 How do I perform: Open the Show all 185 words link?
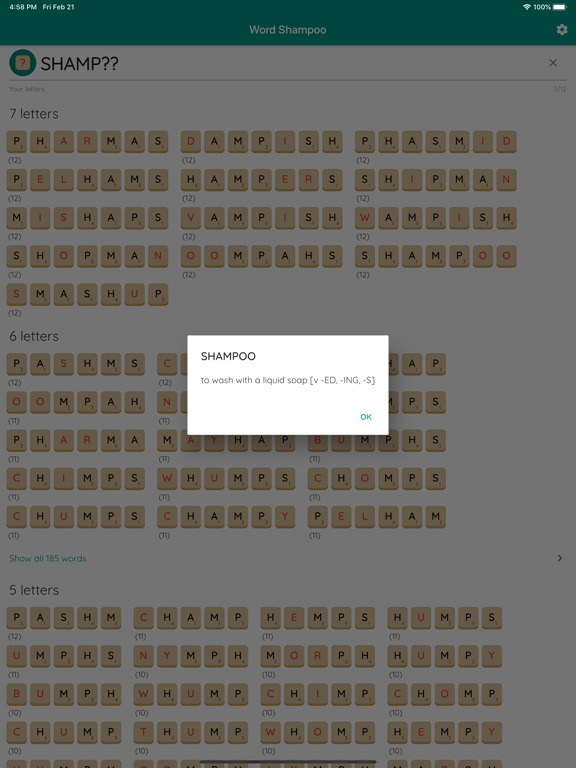(x=48, y=558)
